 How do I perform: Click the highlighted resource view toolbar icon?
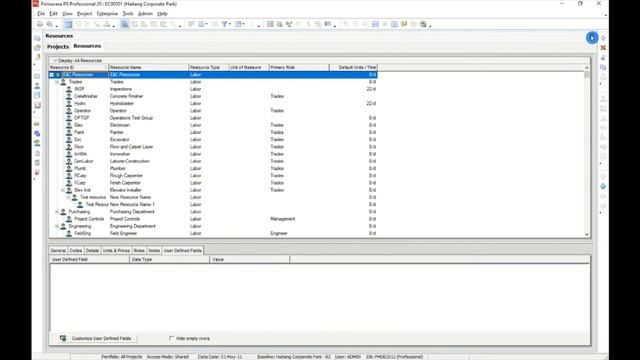[125, 24]
